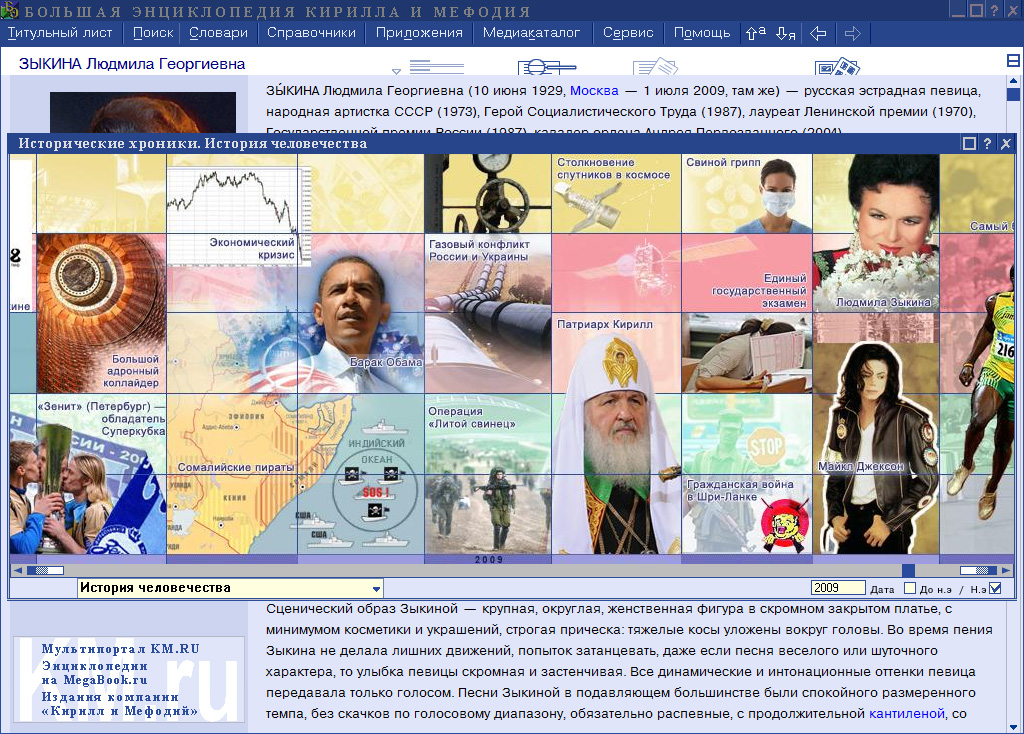Image resolution: width=1024 pixels, height=734 pixels.
Task: Go forward using the right arrow icon
Action: pos(852,33)
